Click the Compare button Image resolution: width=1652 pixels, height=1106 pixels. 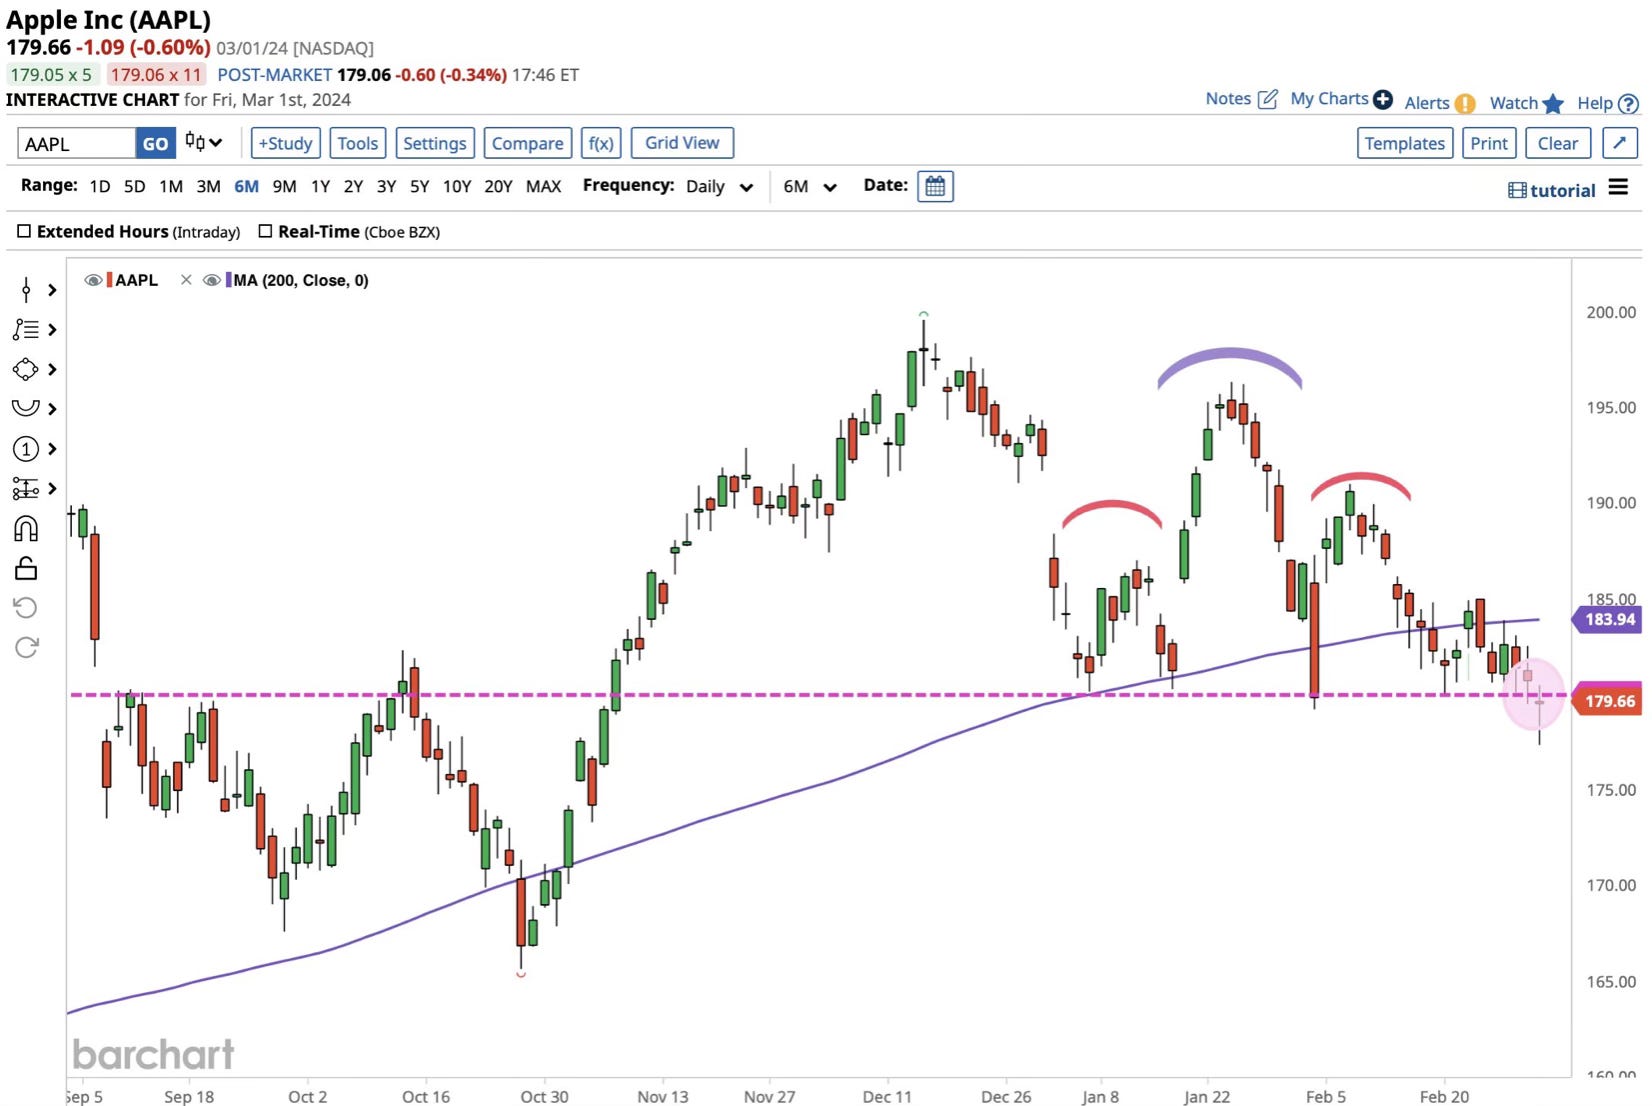click(x=528, y=143)
